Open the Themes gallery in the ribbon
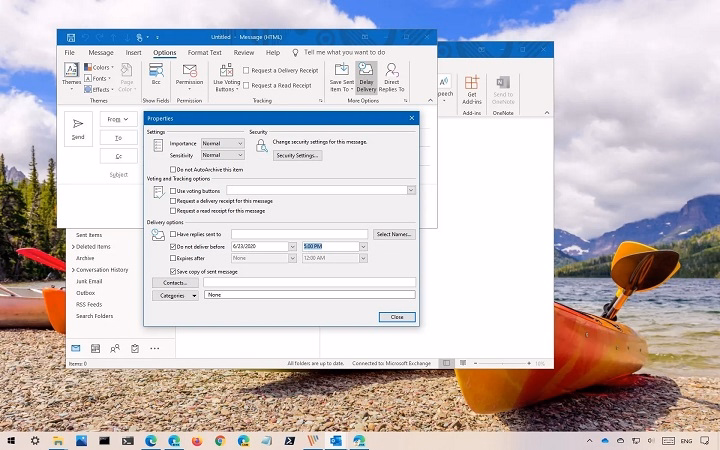The height and width of the screenshot is (450, 720). (71, 76)
